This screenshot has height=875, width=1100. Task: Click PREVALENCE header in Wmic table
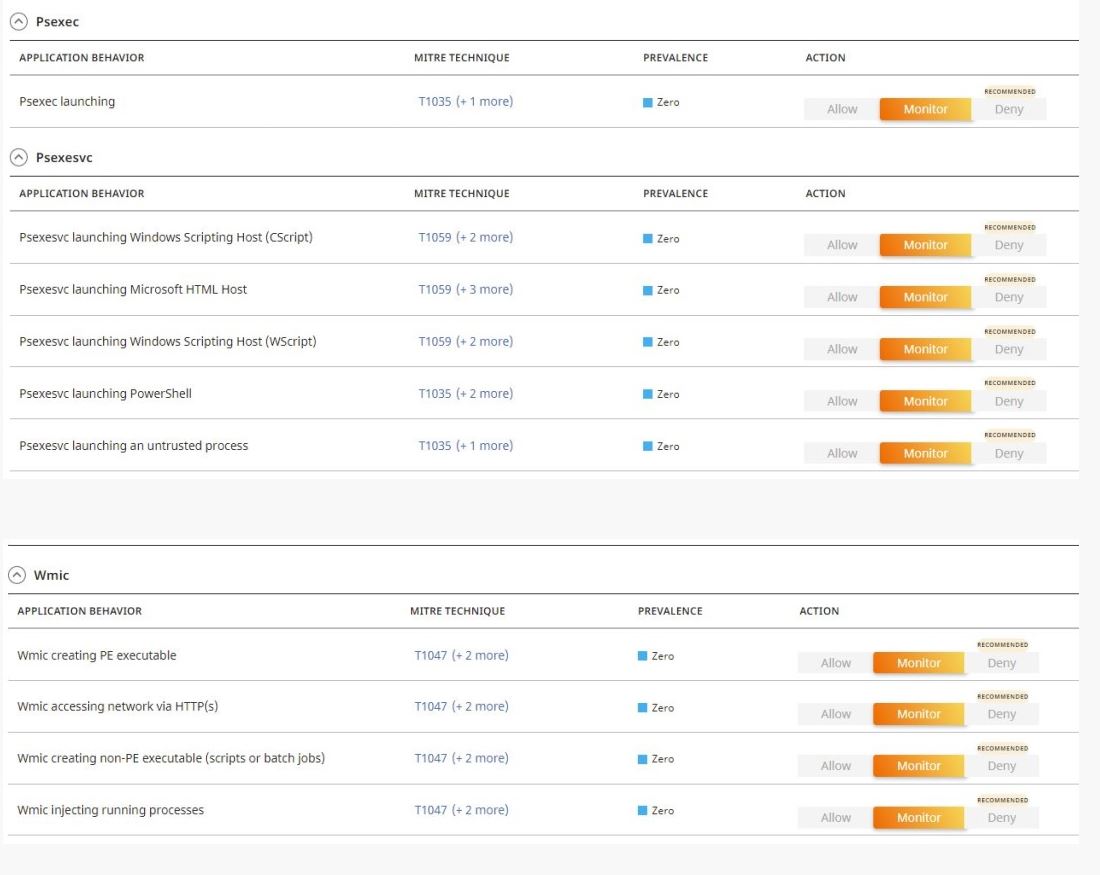(670, 611)
